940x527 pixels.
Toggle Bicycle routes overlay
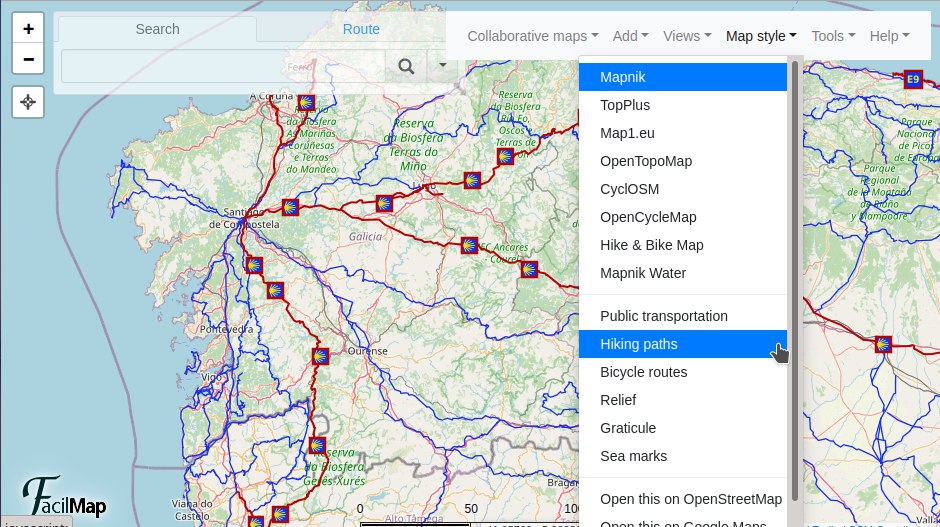(x=683, y=372)
